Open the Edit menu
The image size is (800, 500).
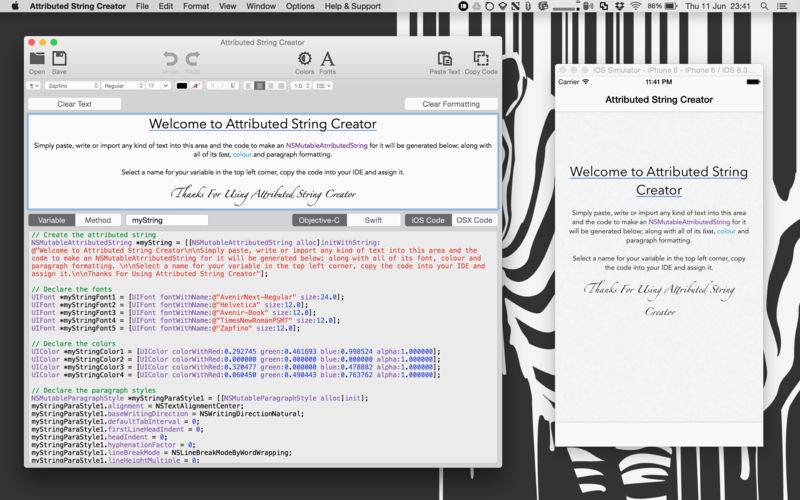(x=165, y=6)
